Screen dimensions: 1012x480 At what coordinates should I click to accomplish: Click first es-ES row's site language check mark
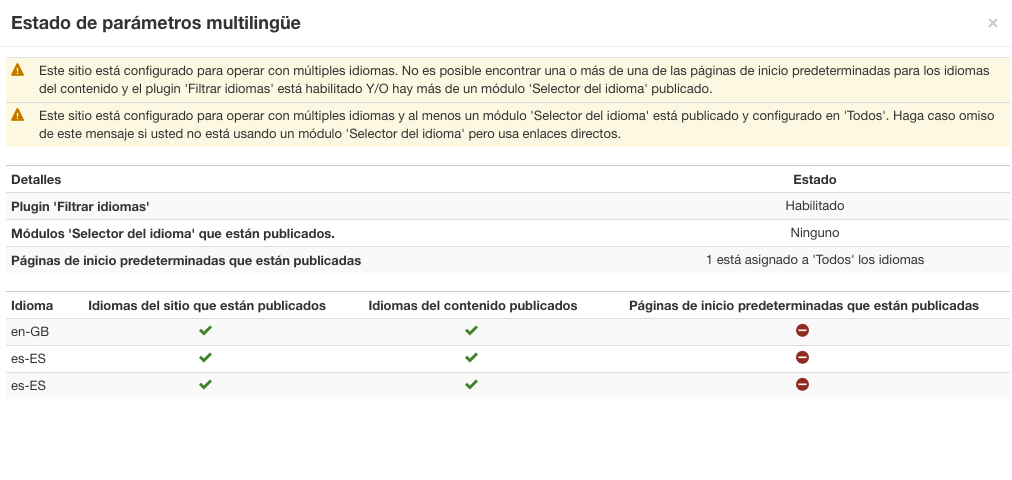point(205,357)
